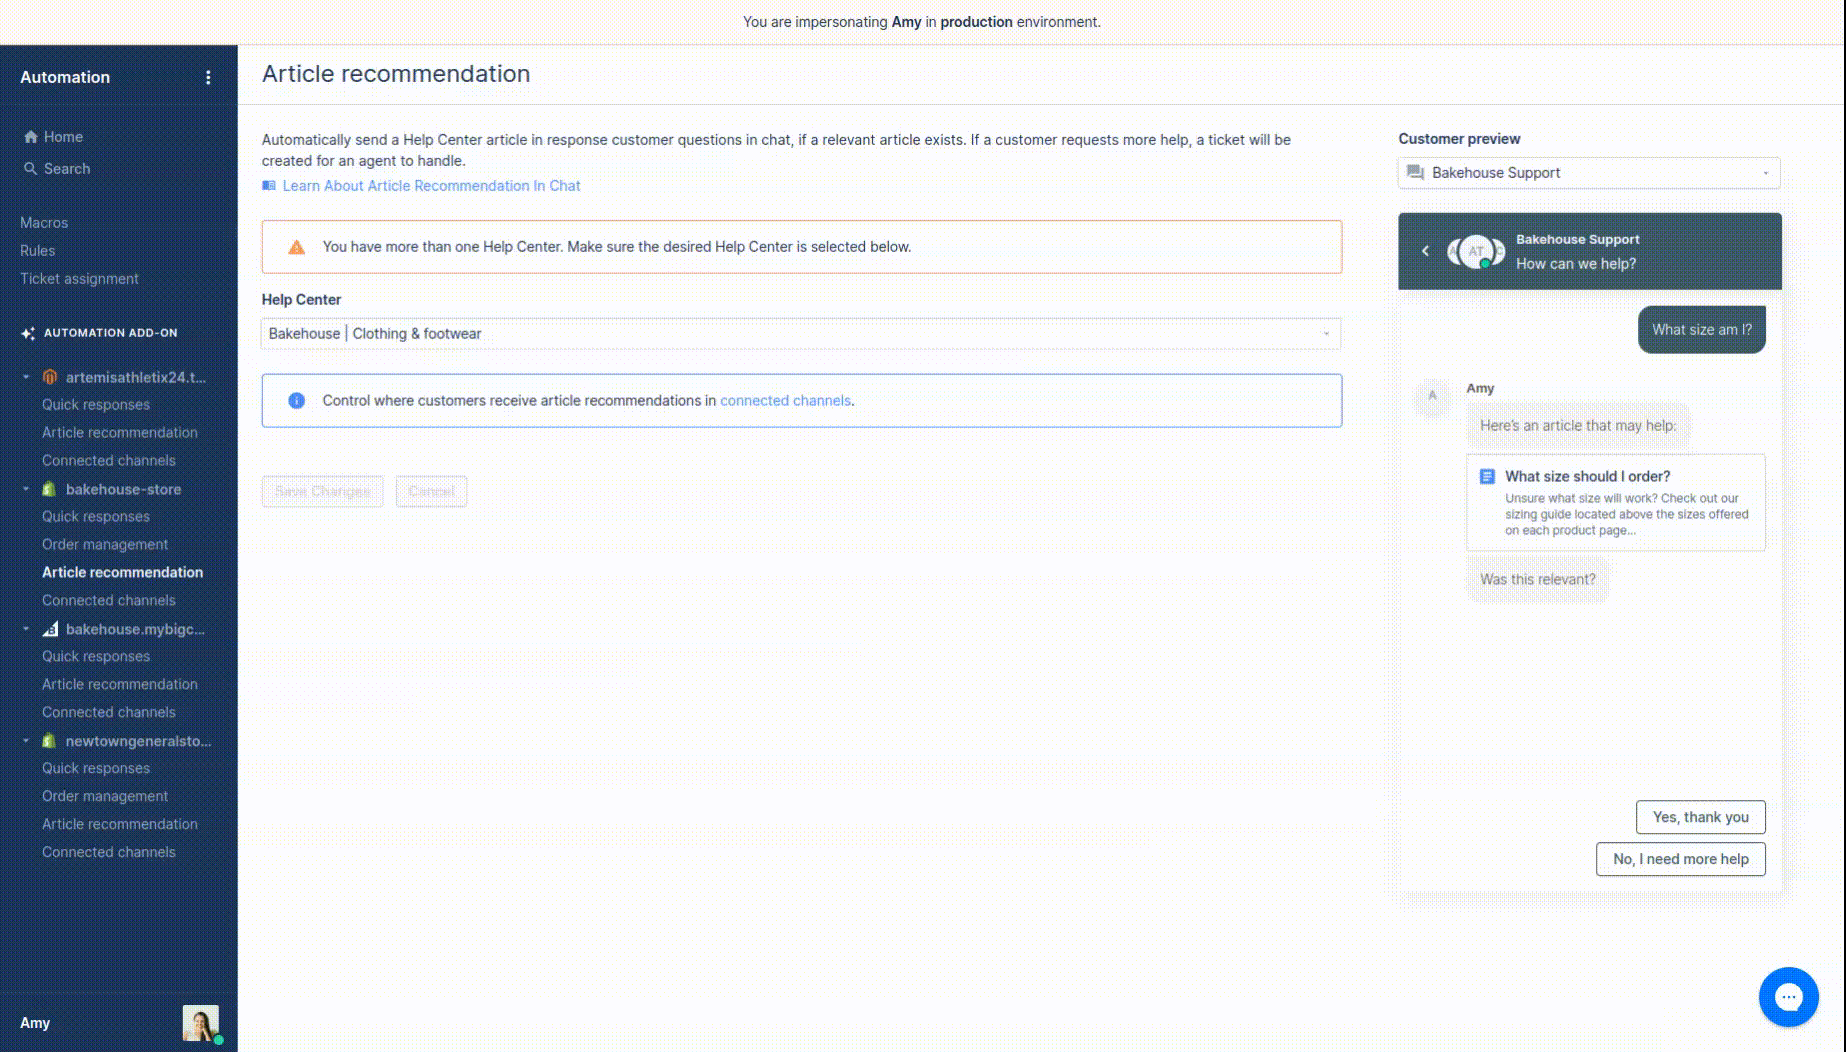Click Amy's avatar circle in chat preview

click(x=1432, y=397)
